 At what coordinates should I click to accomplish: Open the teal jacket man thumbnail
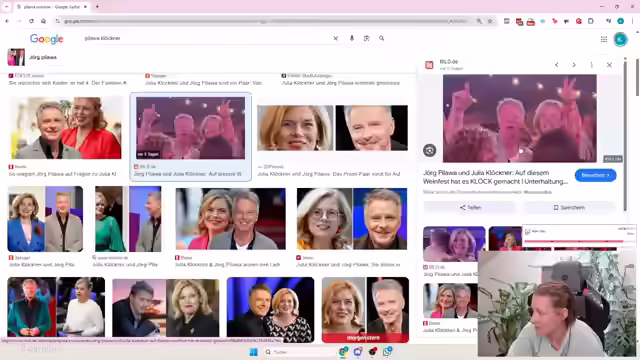(x=56, y=307)
